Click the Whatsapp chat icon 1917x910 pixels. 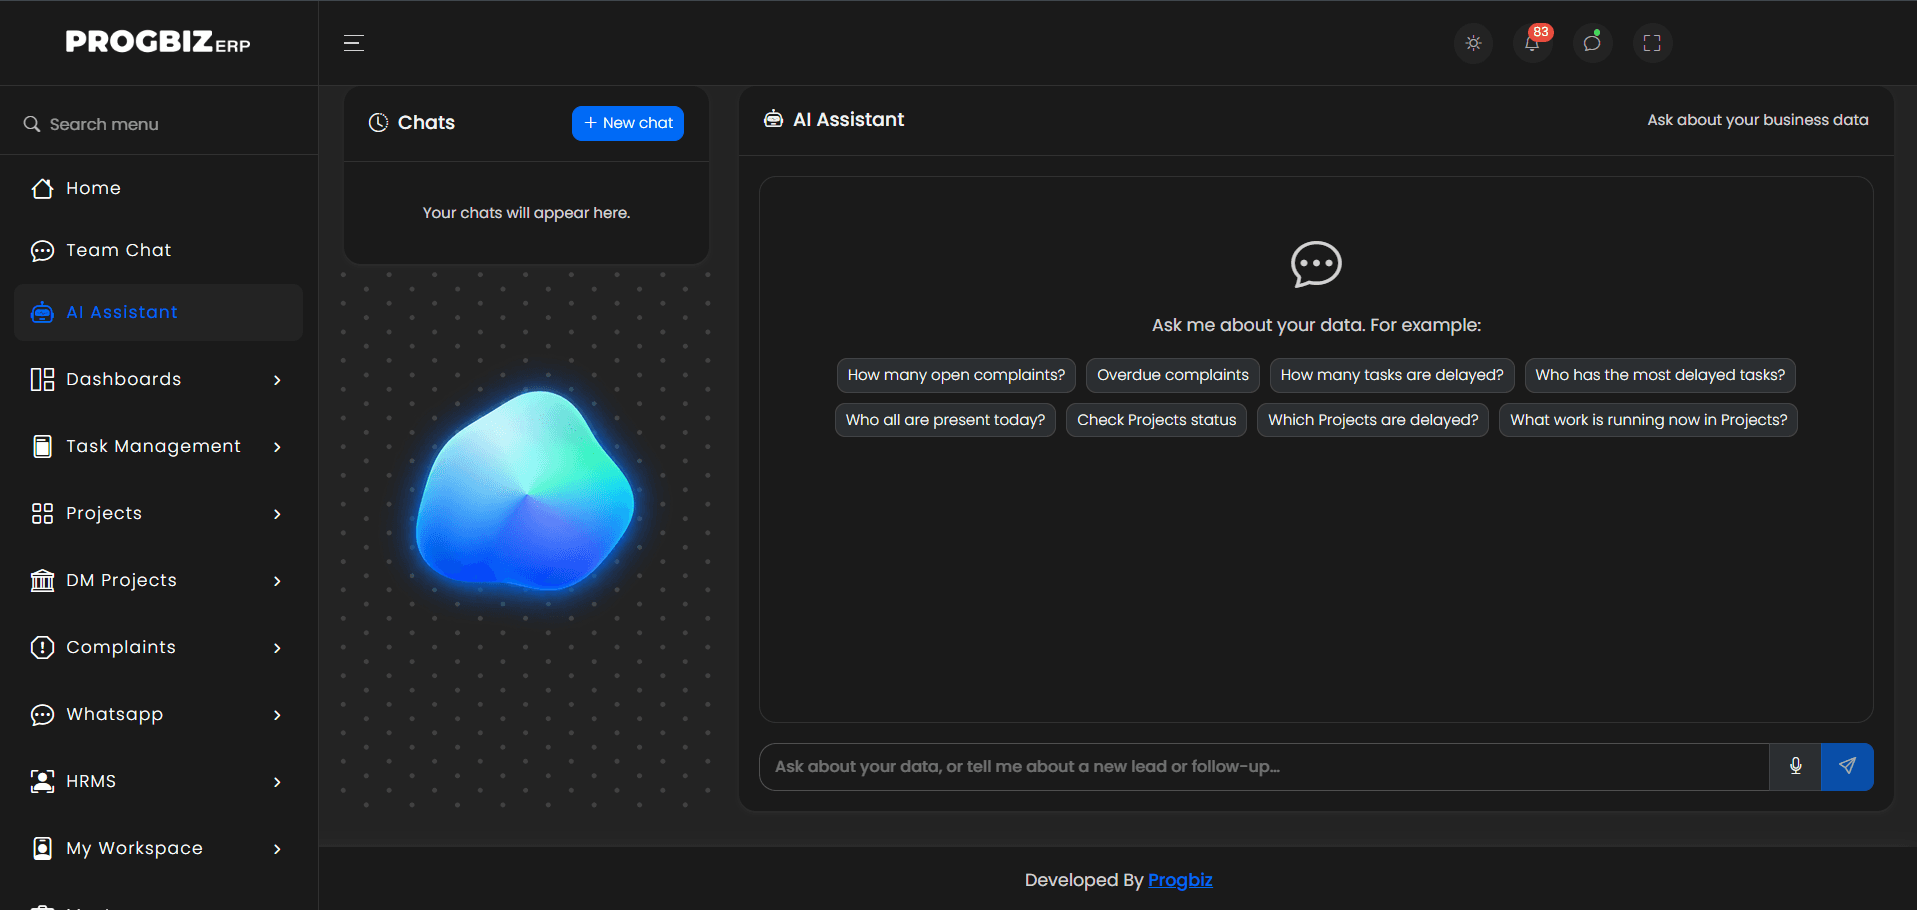click(42, 714)
